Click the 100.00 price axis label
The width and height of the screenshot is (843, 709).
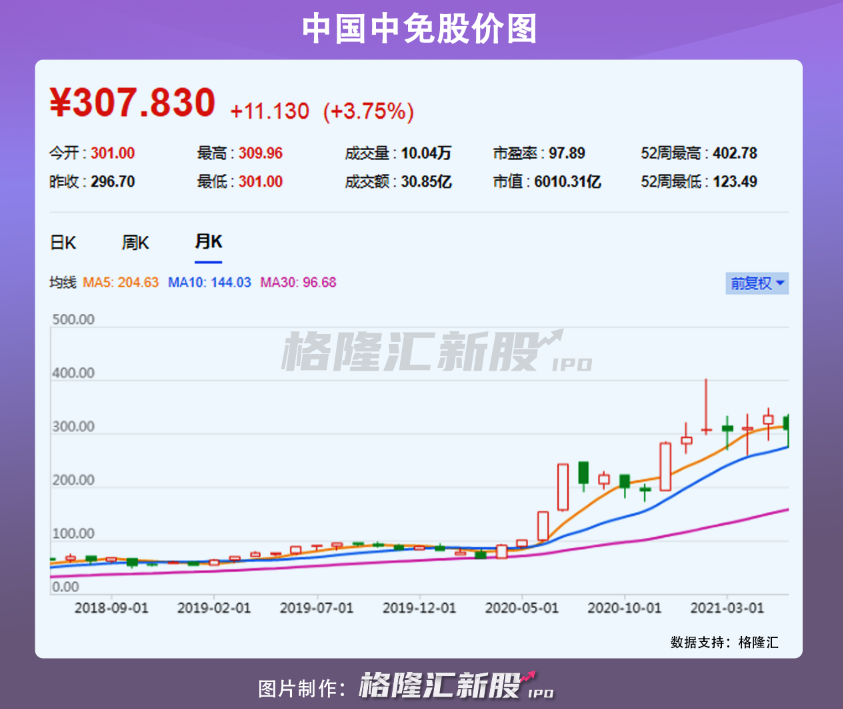73,534
